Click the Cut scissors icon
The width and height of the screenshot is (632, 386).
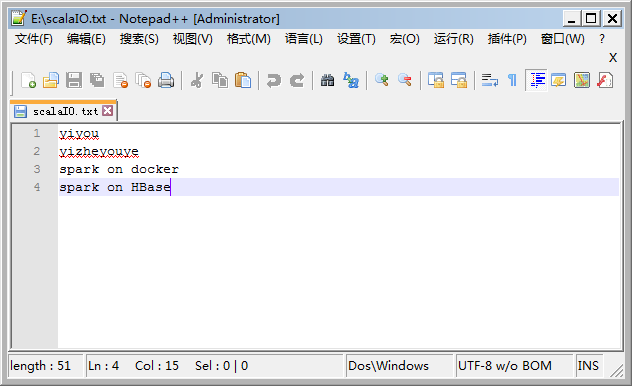pos(197,80)
